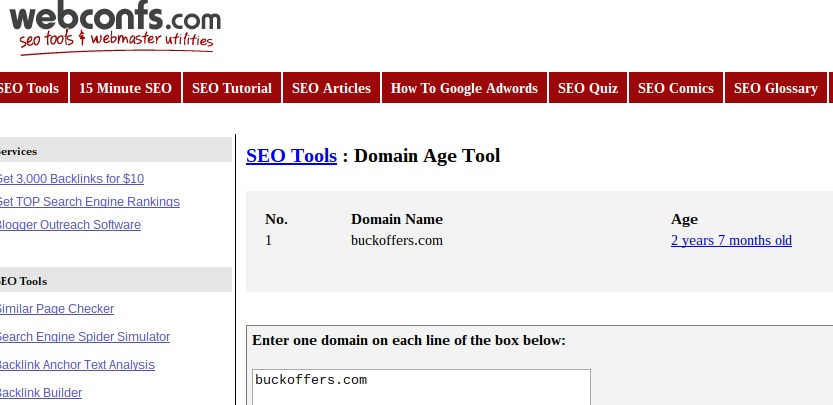Viewport: 833px width, 405px height.
Task: Click the No. column header
Action: pyautogui.click(x=276, y=219)
